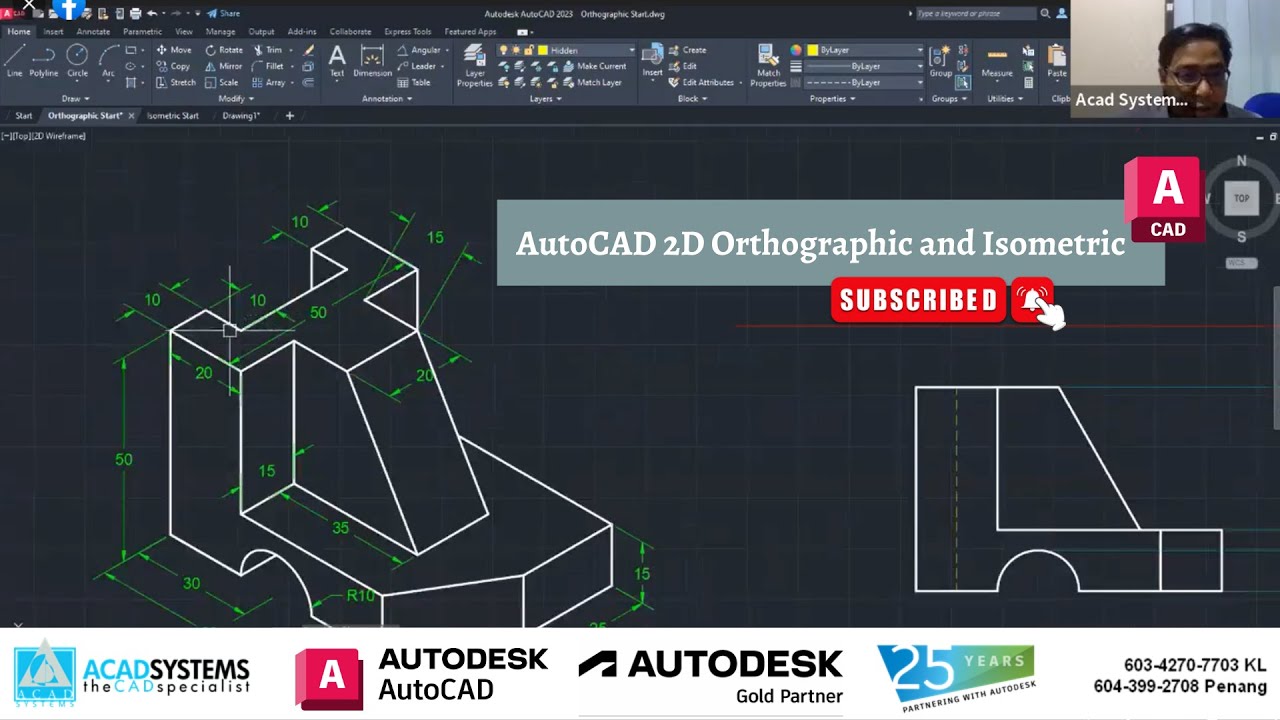Switch to Drawing1 file tab
Viewport: 1280px width, 720px height.
241,115
